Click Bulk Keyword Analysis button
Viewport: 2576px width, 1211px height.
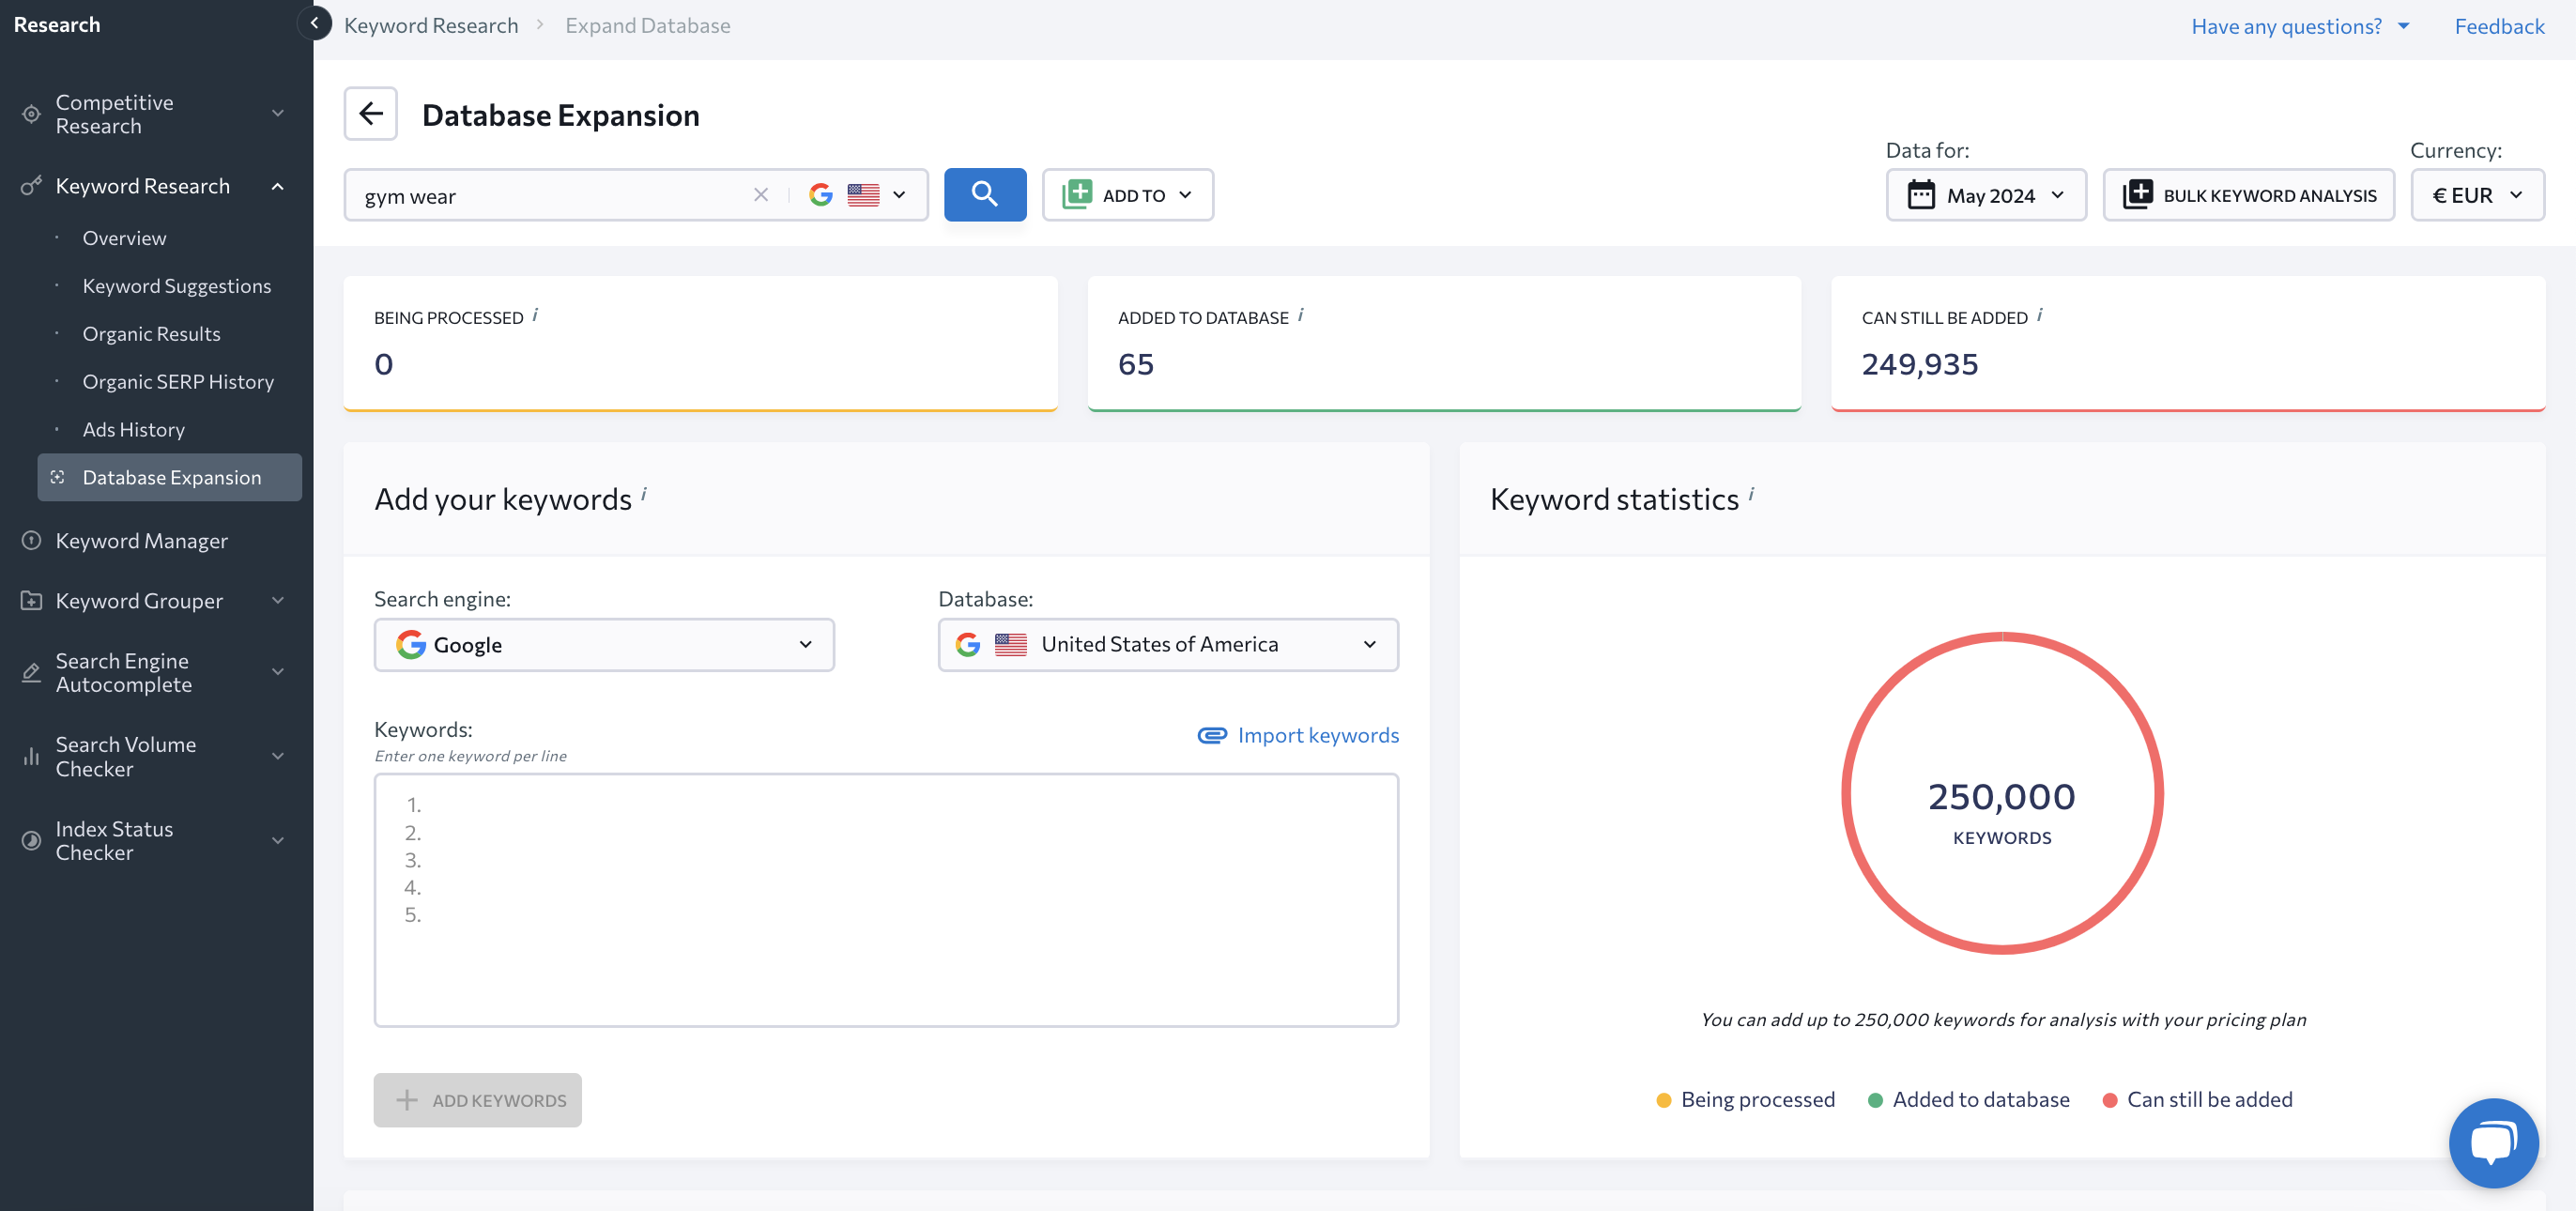(x=2248, y=195)
